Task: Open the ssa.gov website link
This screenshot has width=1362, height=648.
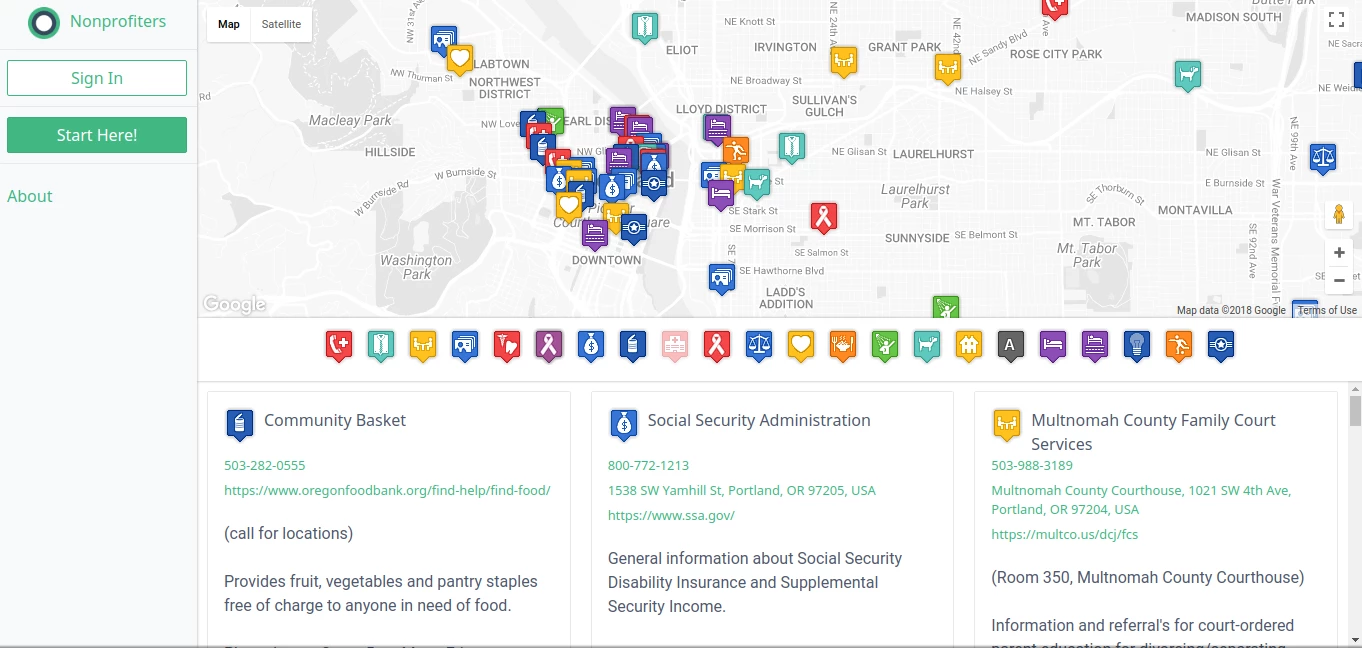Action: [671, 515]
